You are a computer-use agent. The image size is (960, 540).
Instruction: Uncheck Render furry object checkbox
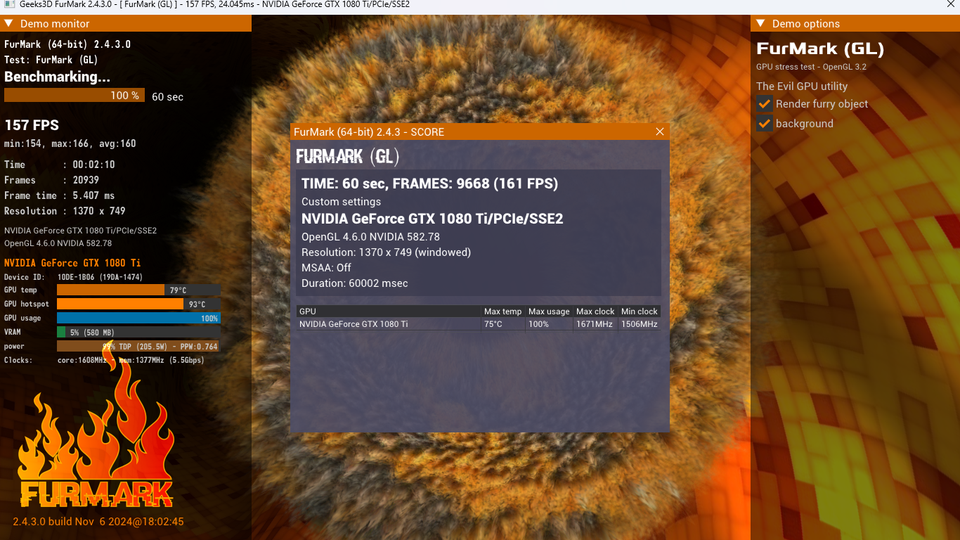[764, 103]
